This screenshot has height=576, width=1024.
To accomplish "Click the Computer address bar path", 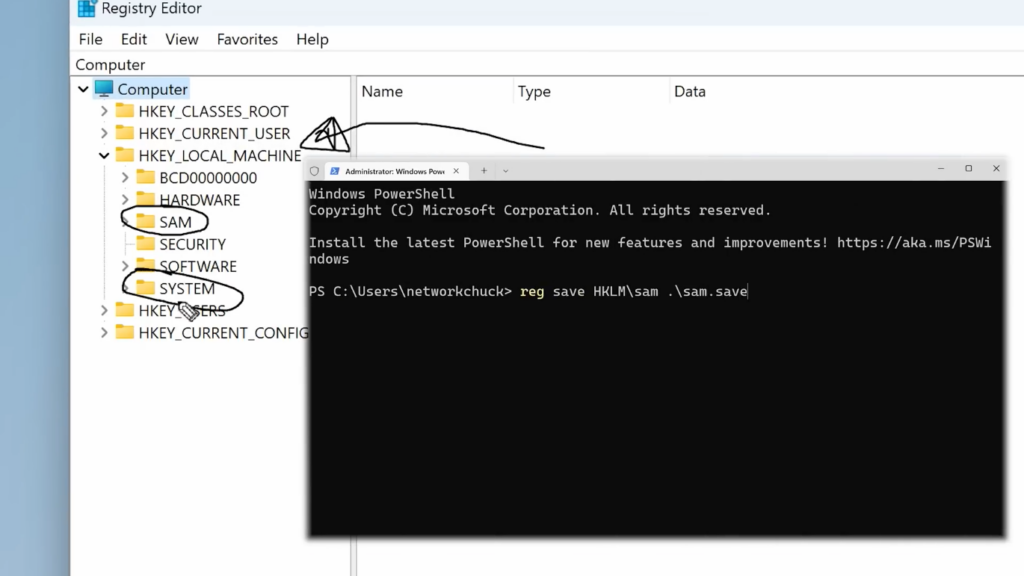I will pos(110,65).
